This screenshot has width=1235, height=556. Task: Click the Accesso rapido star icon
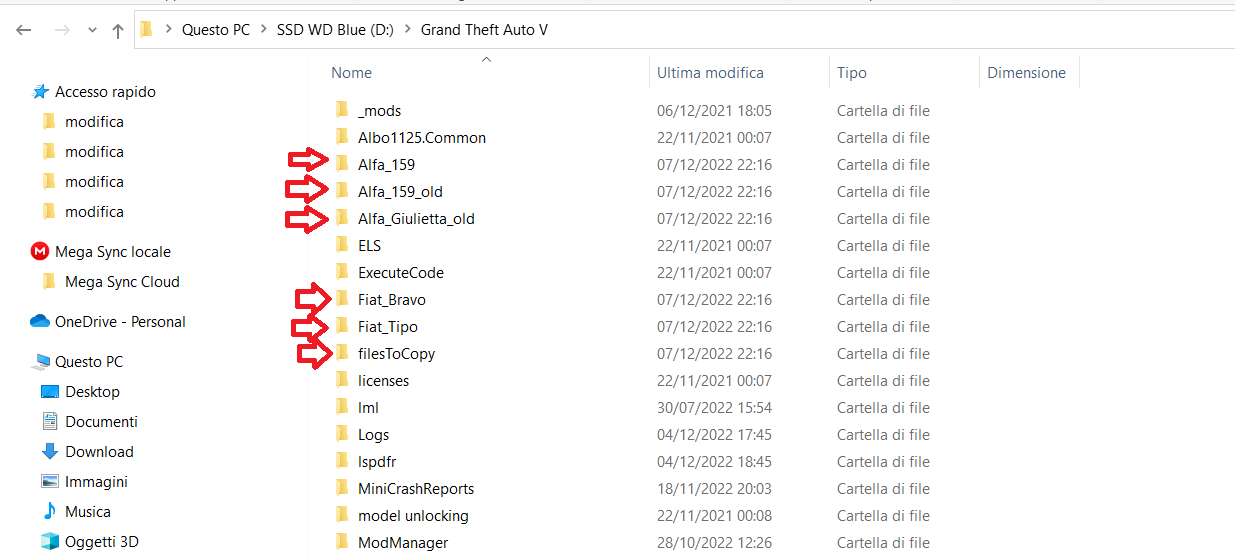click(41, 92)
